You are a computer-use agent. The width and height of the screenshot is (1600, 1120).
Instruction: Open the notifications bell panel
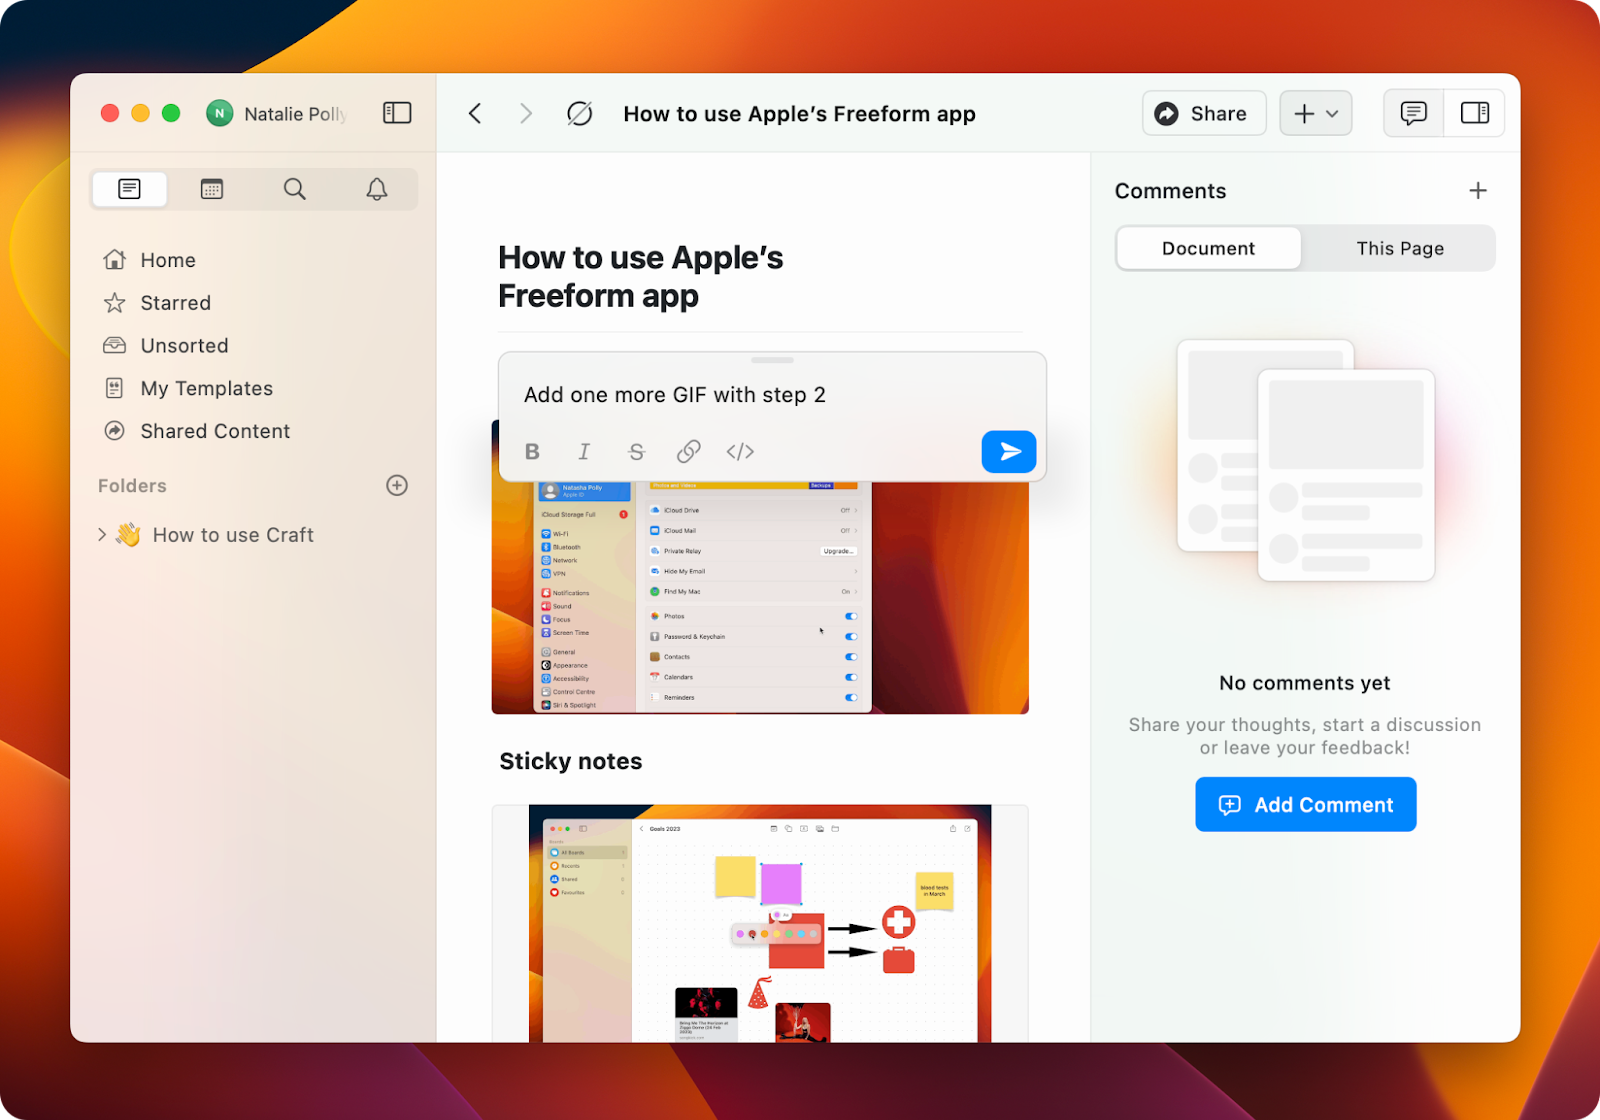[x=377, y=189]
